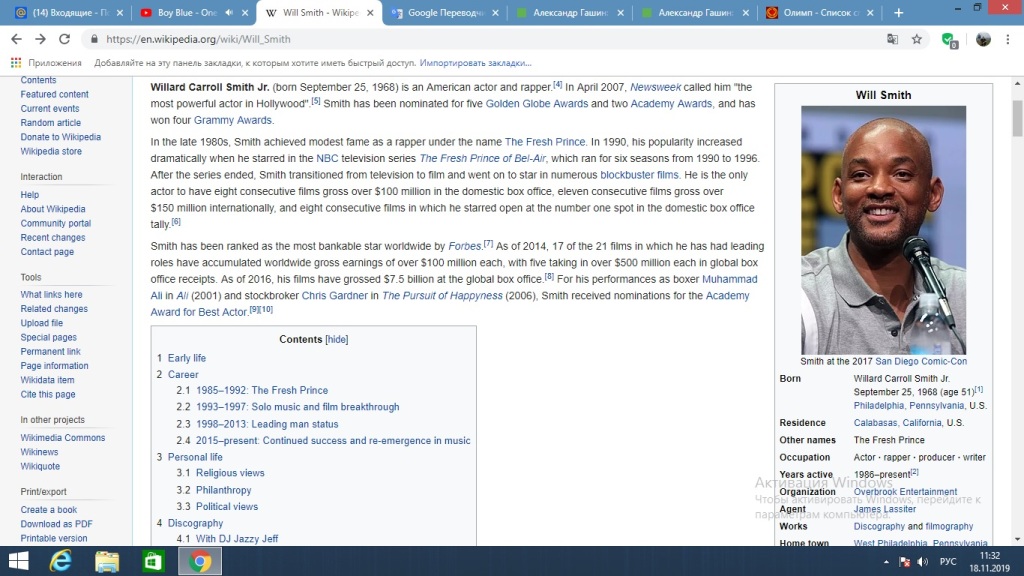
Task: Switch the РУС input language
Action: click(x=948, y=562)
